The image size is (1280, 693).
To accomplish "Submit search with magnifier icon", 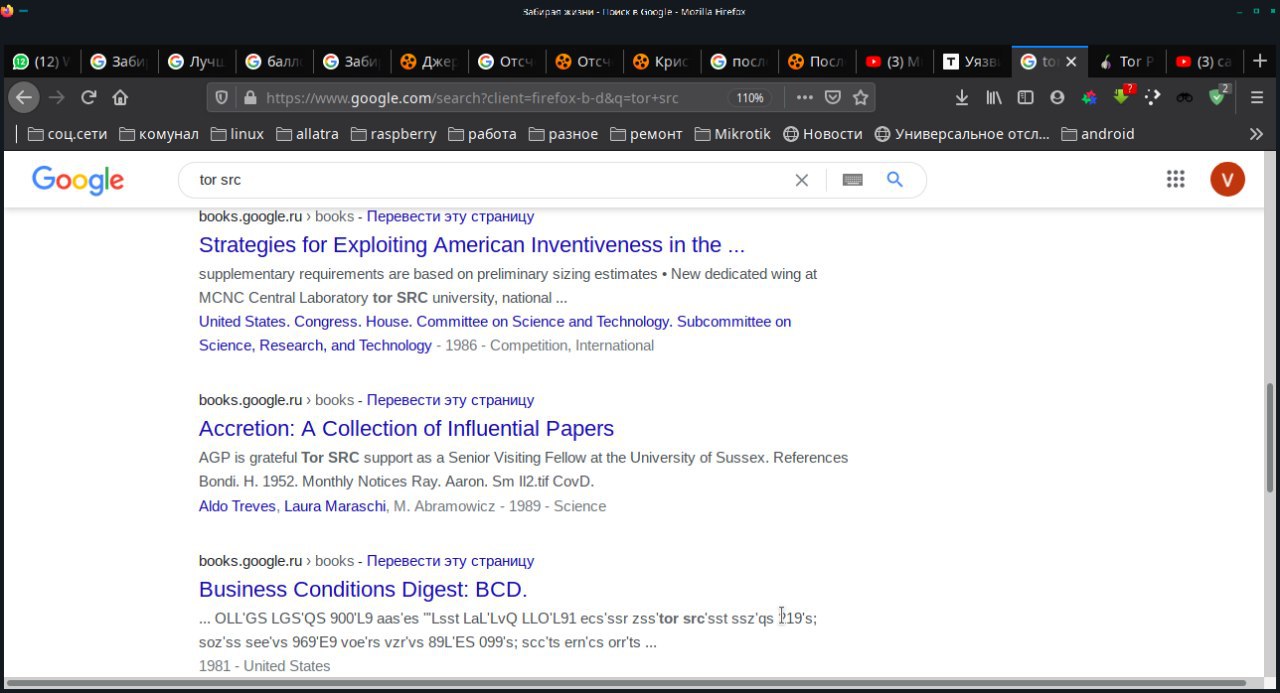I will [x=895, y=179].
